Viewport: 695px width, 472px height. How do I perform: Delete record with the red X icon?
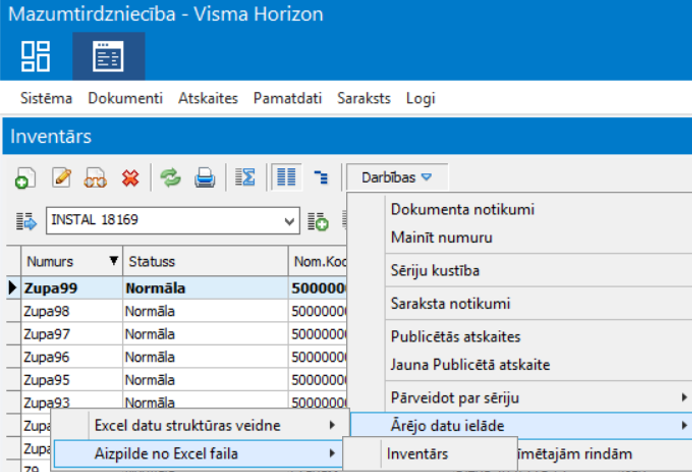[130, 179]
